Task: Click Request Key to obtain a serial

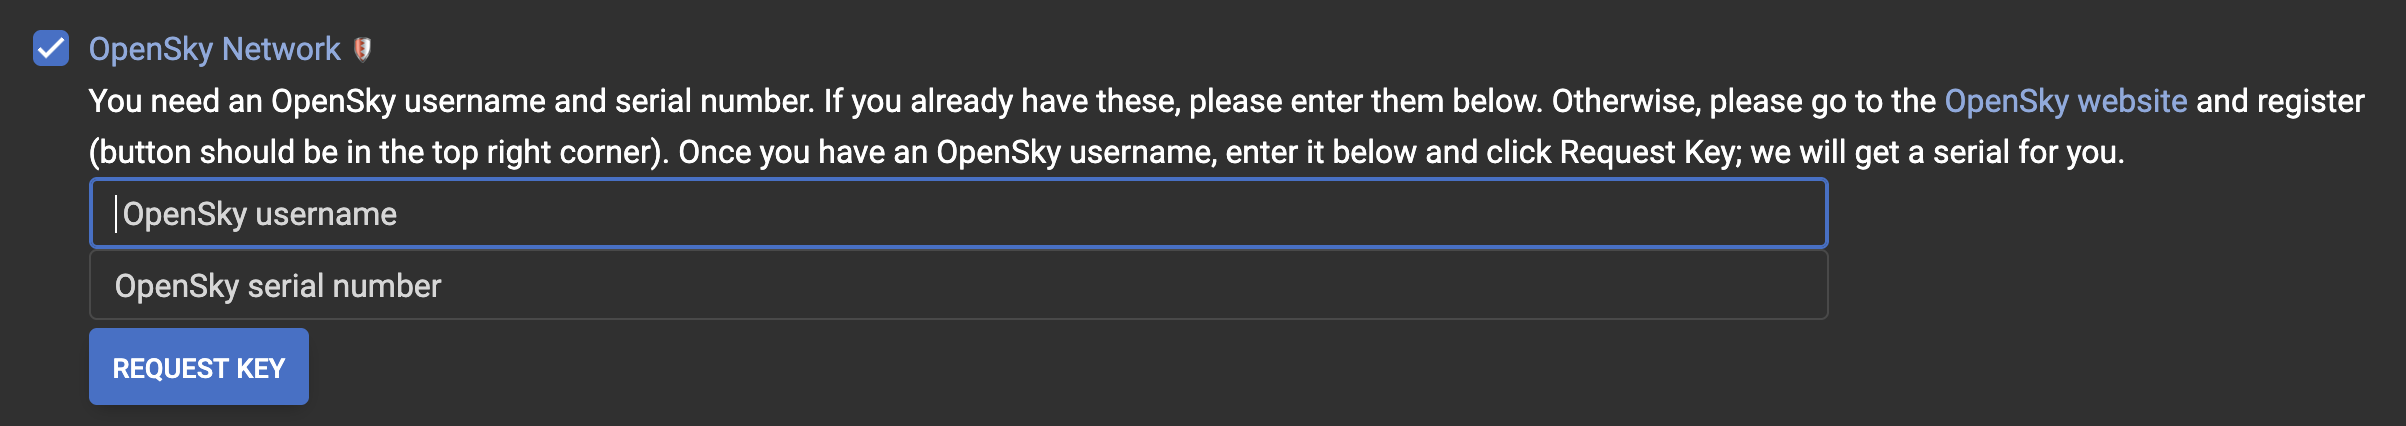Action: tap(198, 368)
